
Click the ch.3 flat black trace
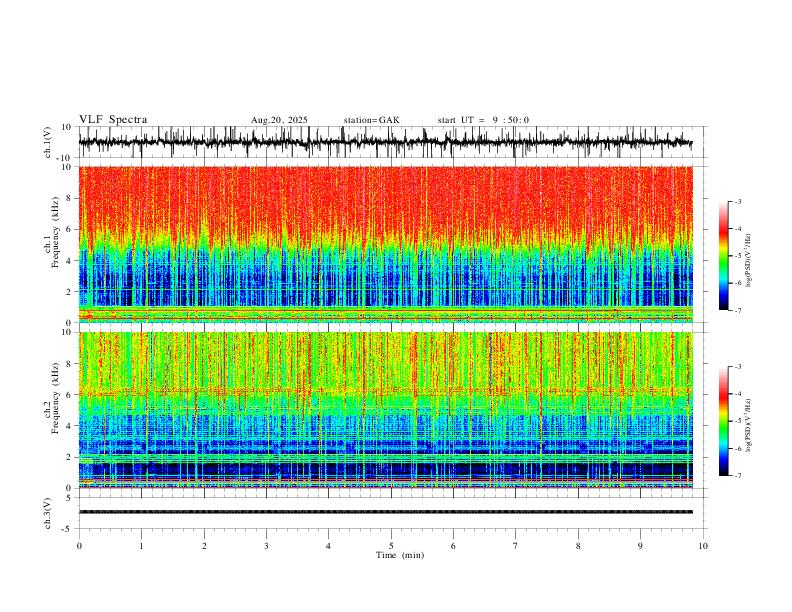(385, 512)
